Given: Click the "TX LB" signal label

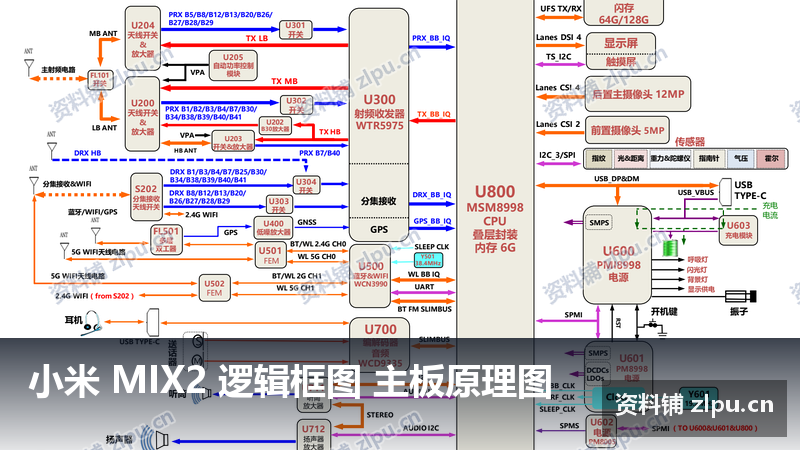Looking at the screenshot, I should click(x=257, y=38).
